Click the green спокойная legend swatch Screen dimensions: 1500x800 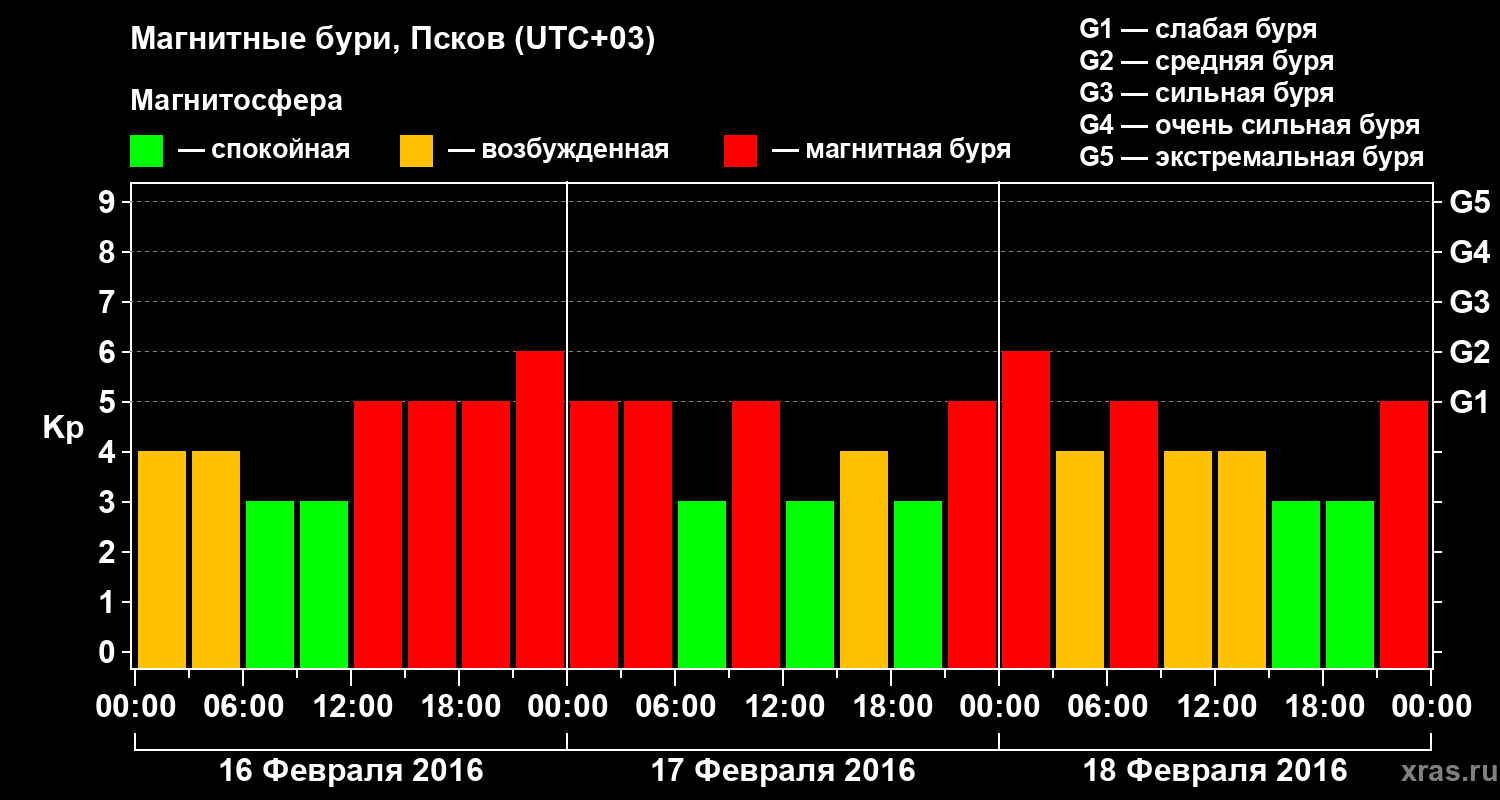click(146, 151)
